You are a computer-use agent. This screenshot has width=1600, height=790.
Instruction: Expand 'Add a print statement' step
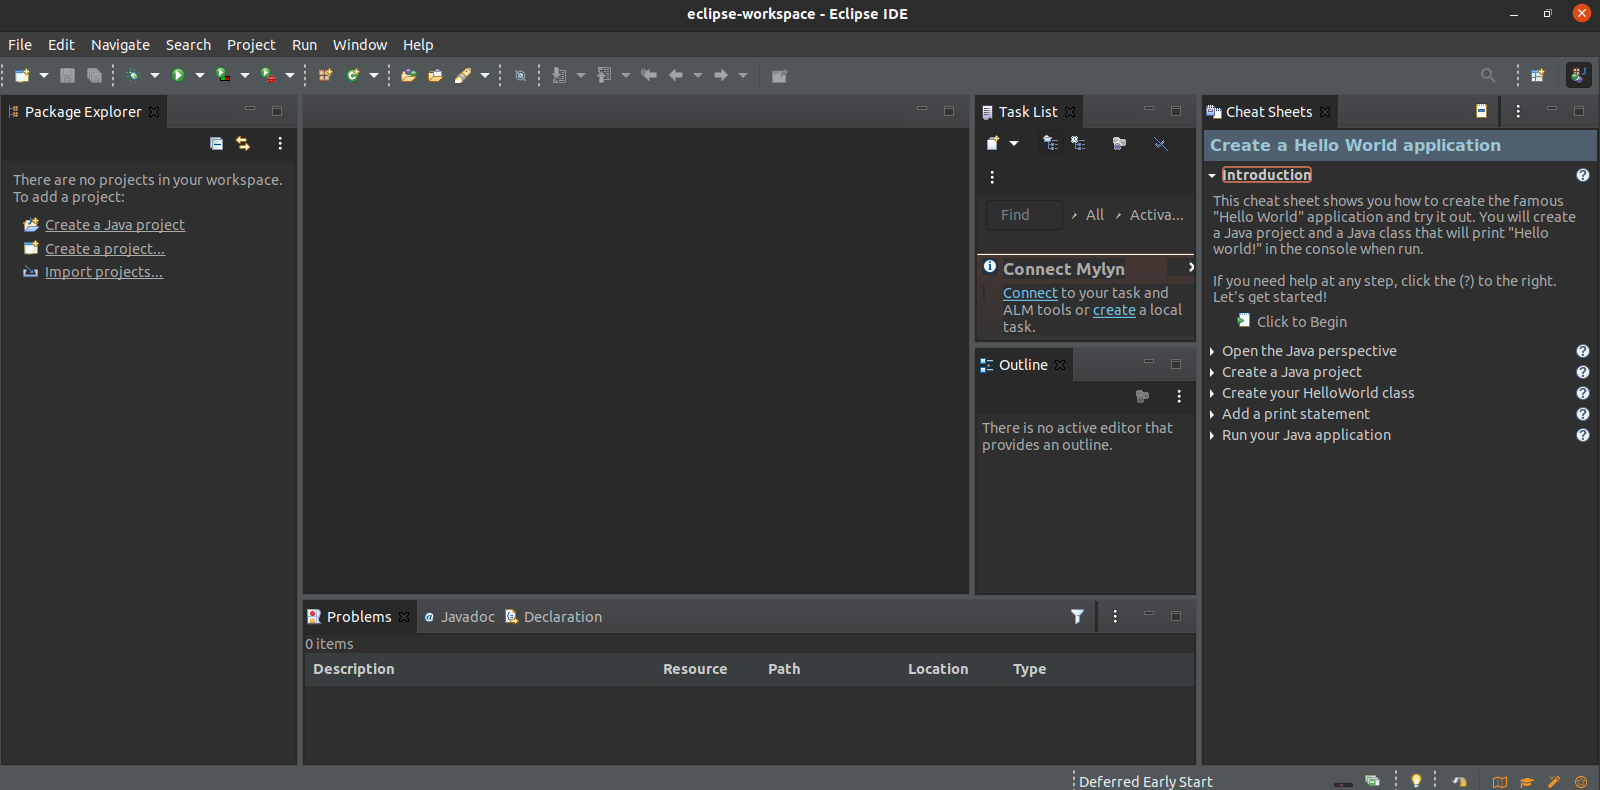(x=1212, y=414)
